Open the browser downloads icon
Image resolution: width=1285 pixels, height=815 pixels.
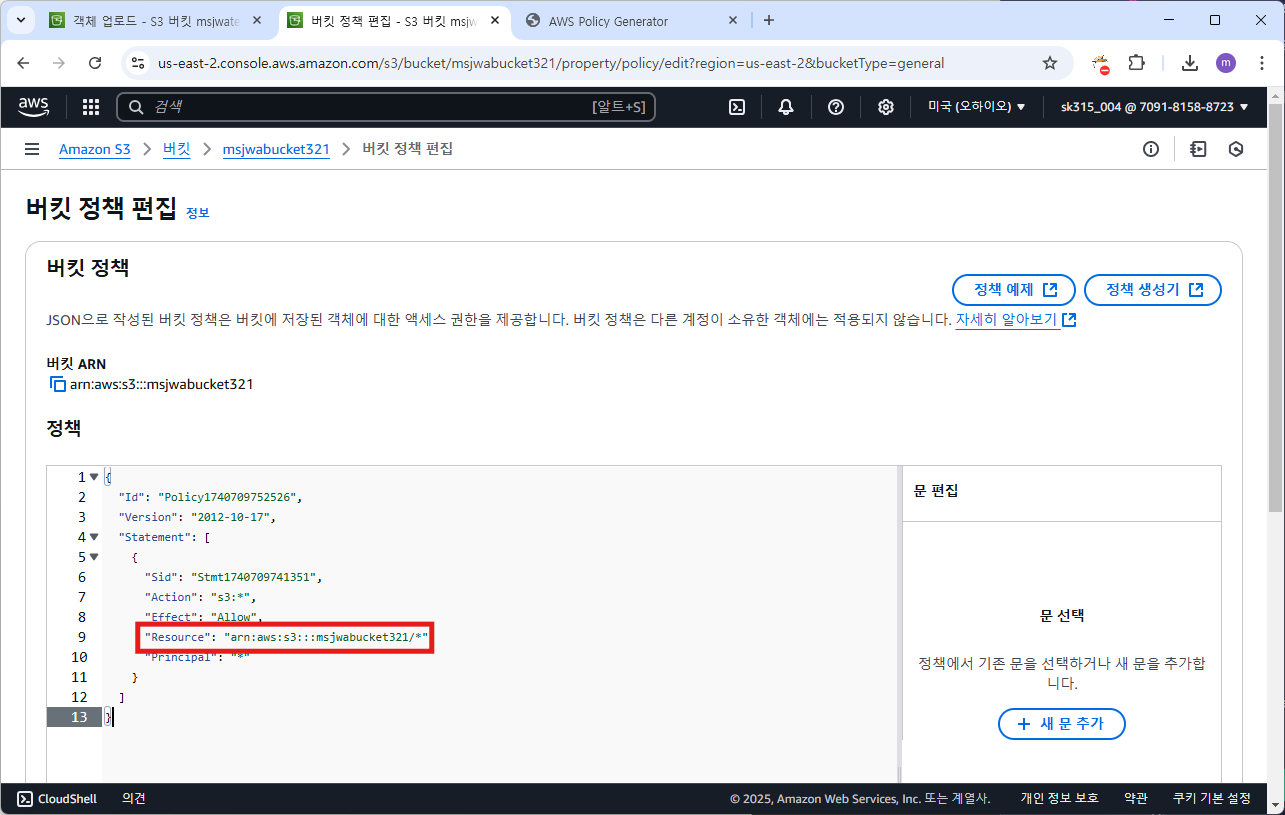click(x=1190, y=63)
